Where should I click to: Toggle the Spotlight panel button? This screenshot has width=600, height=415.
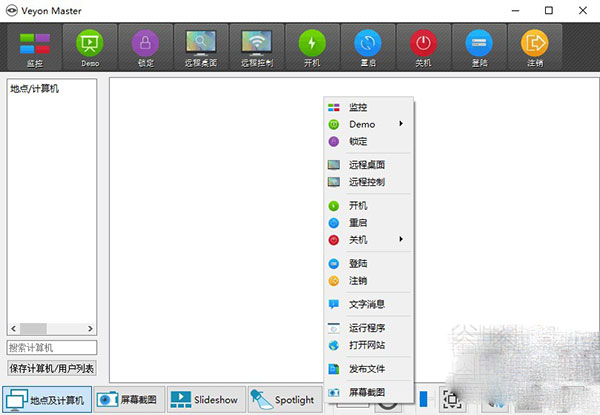pyautogui.click(x=285, y=400)
